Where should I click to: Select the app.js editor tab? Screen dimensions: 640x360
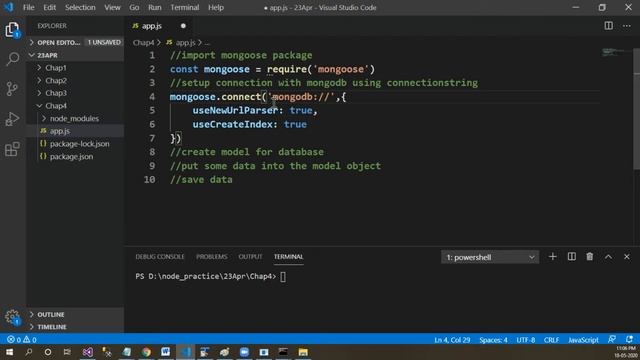[152, 26]
